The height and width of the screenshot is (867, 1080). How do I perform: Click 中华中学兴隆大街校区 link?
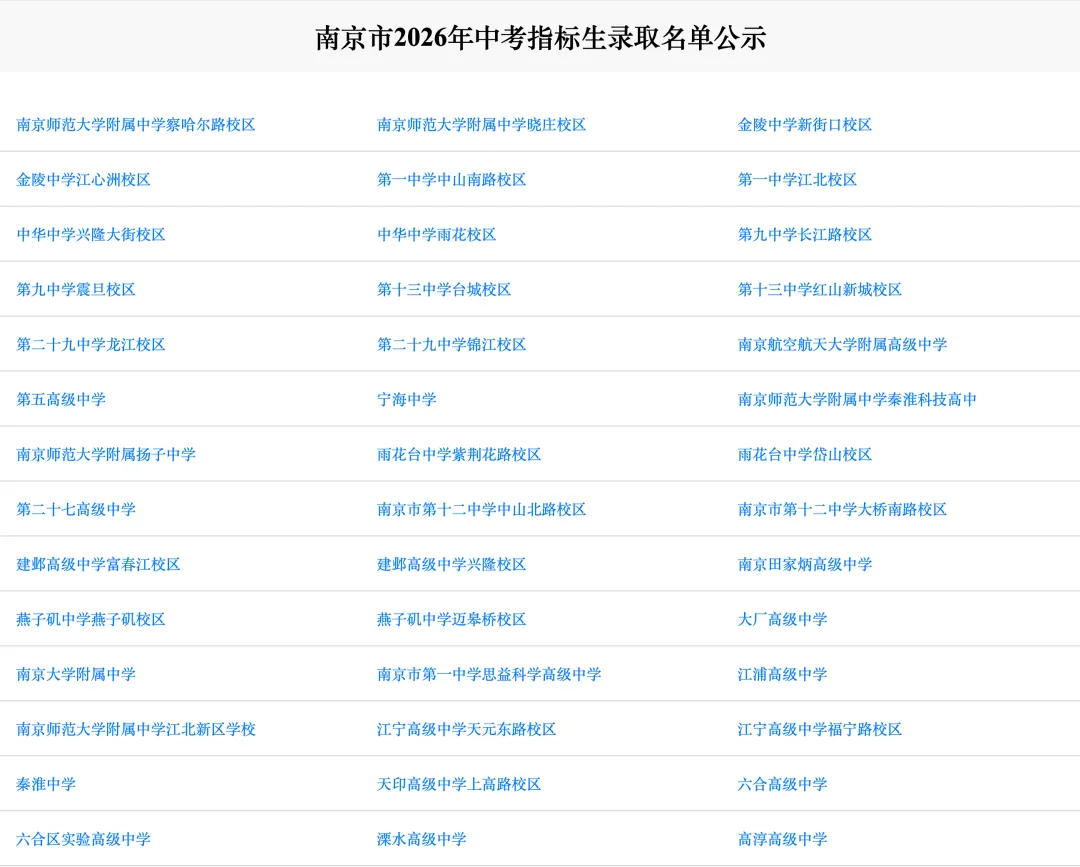(x=91, y=235)
